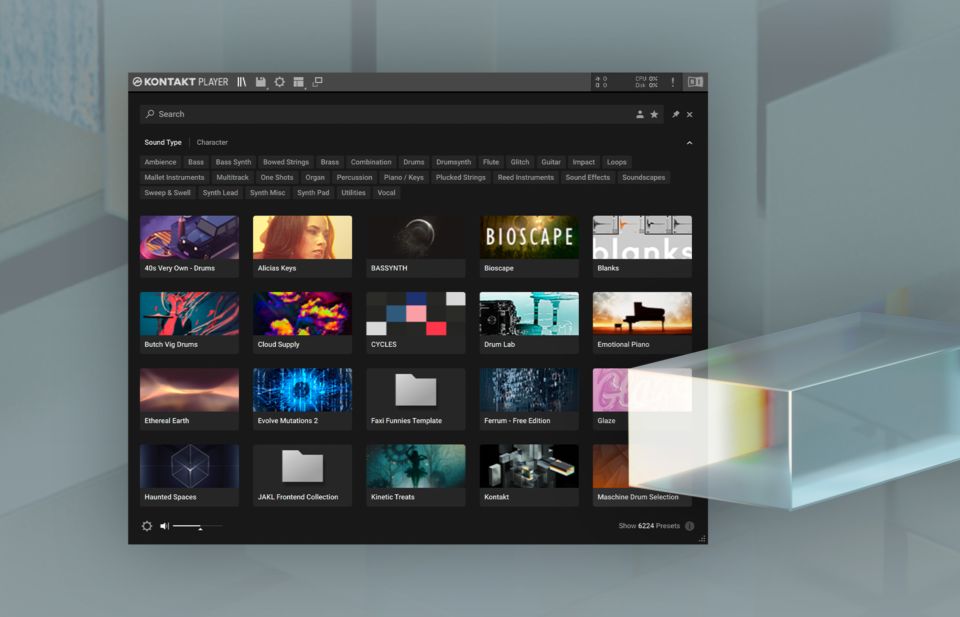Pick Sweep & Swell tag

[x=168, y=193]
